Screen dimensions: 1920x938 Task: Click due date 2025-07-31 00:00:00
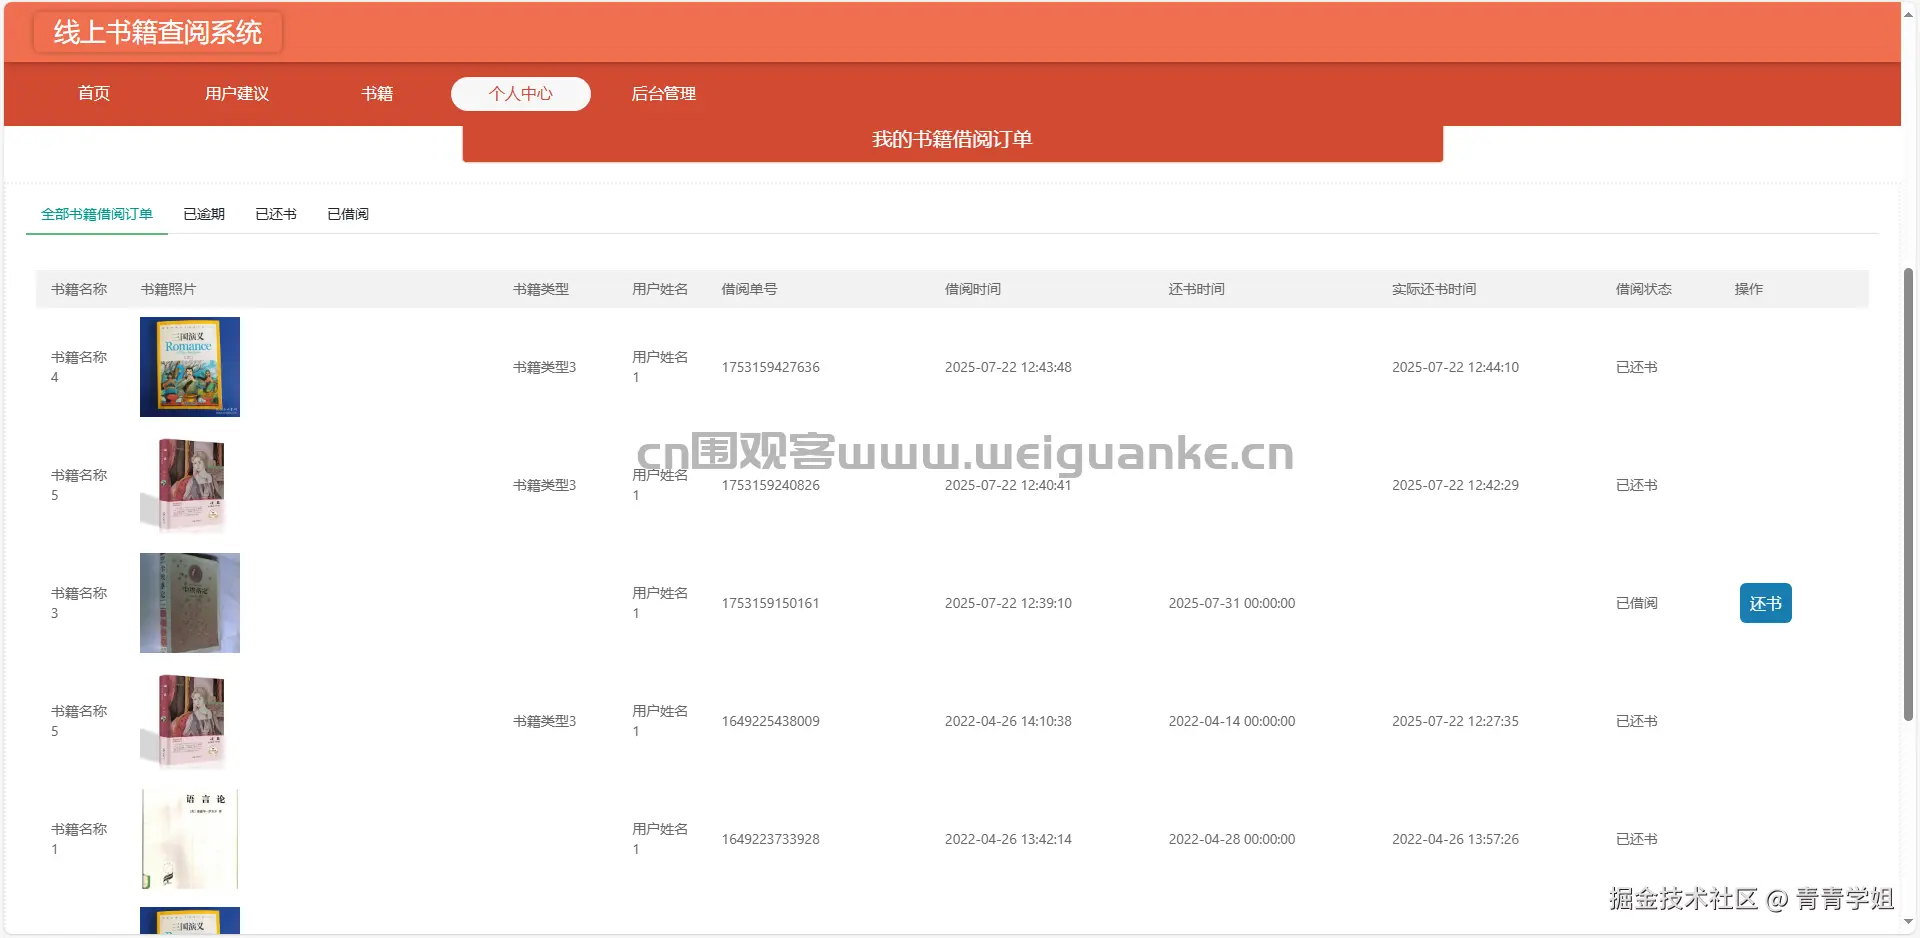(1232, 603)
